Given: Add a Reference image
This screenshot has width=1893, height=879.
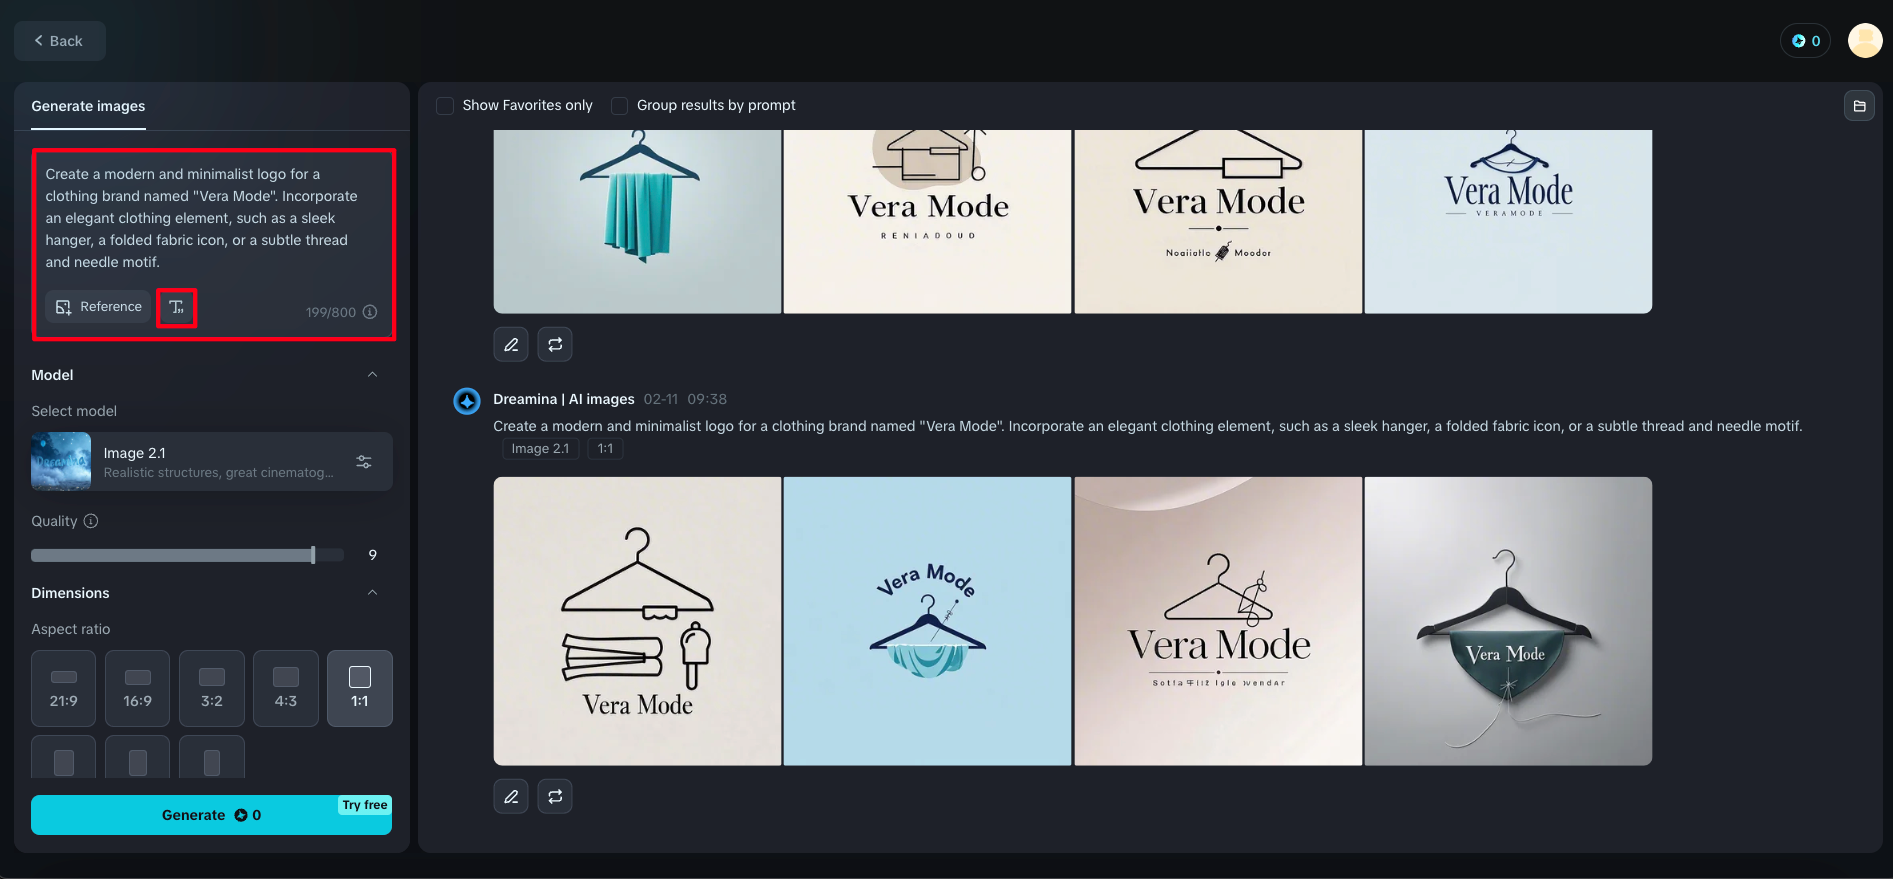Looking at the screenshot, I should pos(98,307).
